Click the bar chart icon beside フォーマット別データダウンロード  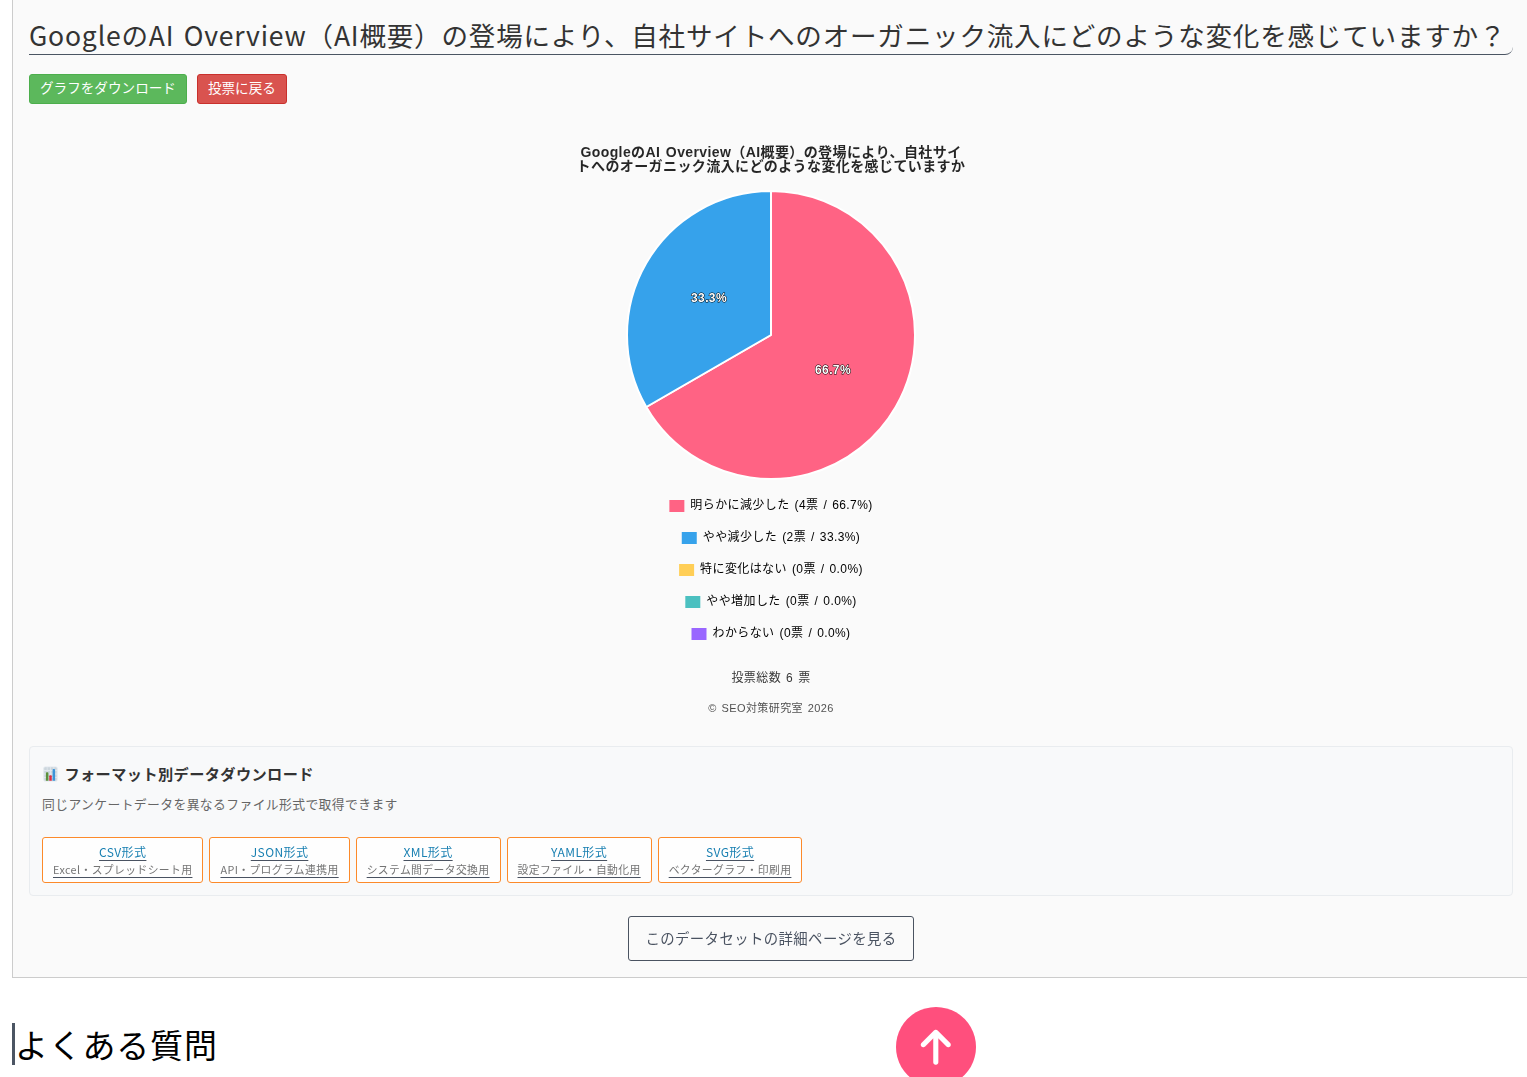(x=50, y=774)
